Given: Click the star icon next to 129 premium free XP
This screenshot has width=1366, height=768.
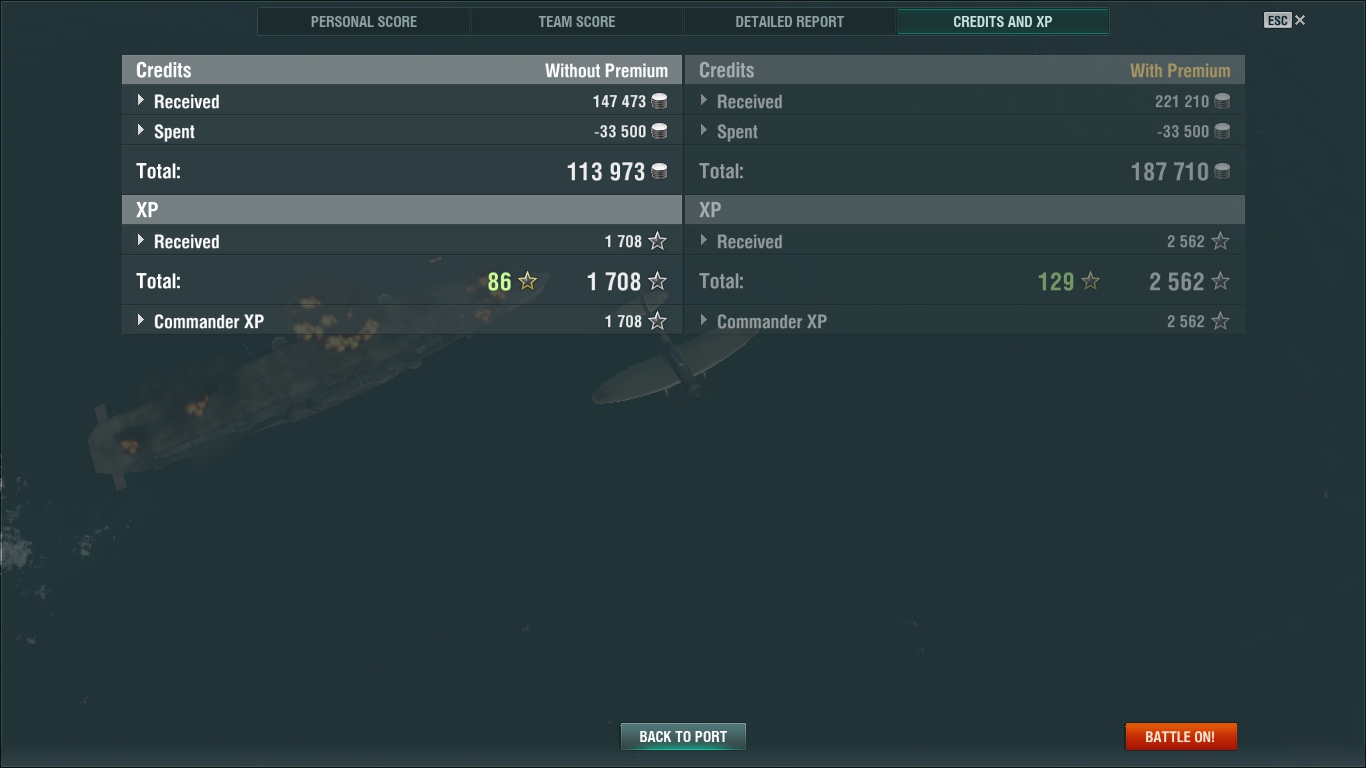Looking at the screenshot, I should coord(1090,282).
